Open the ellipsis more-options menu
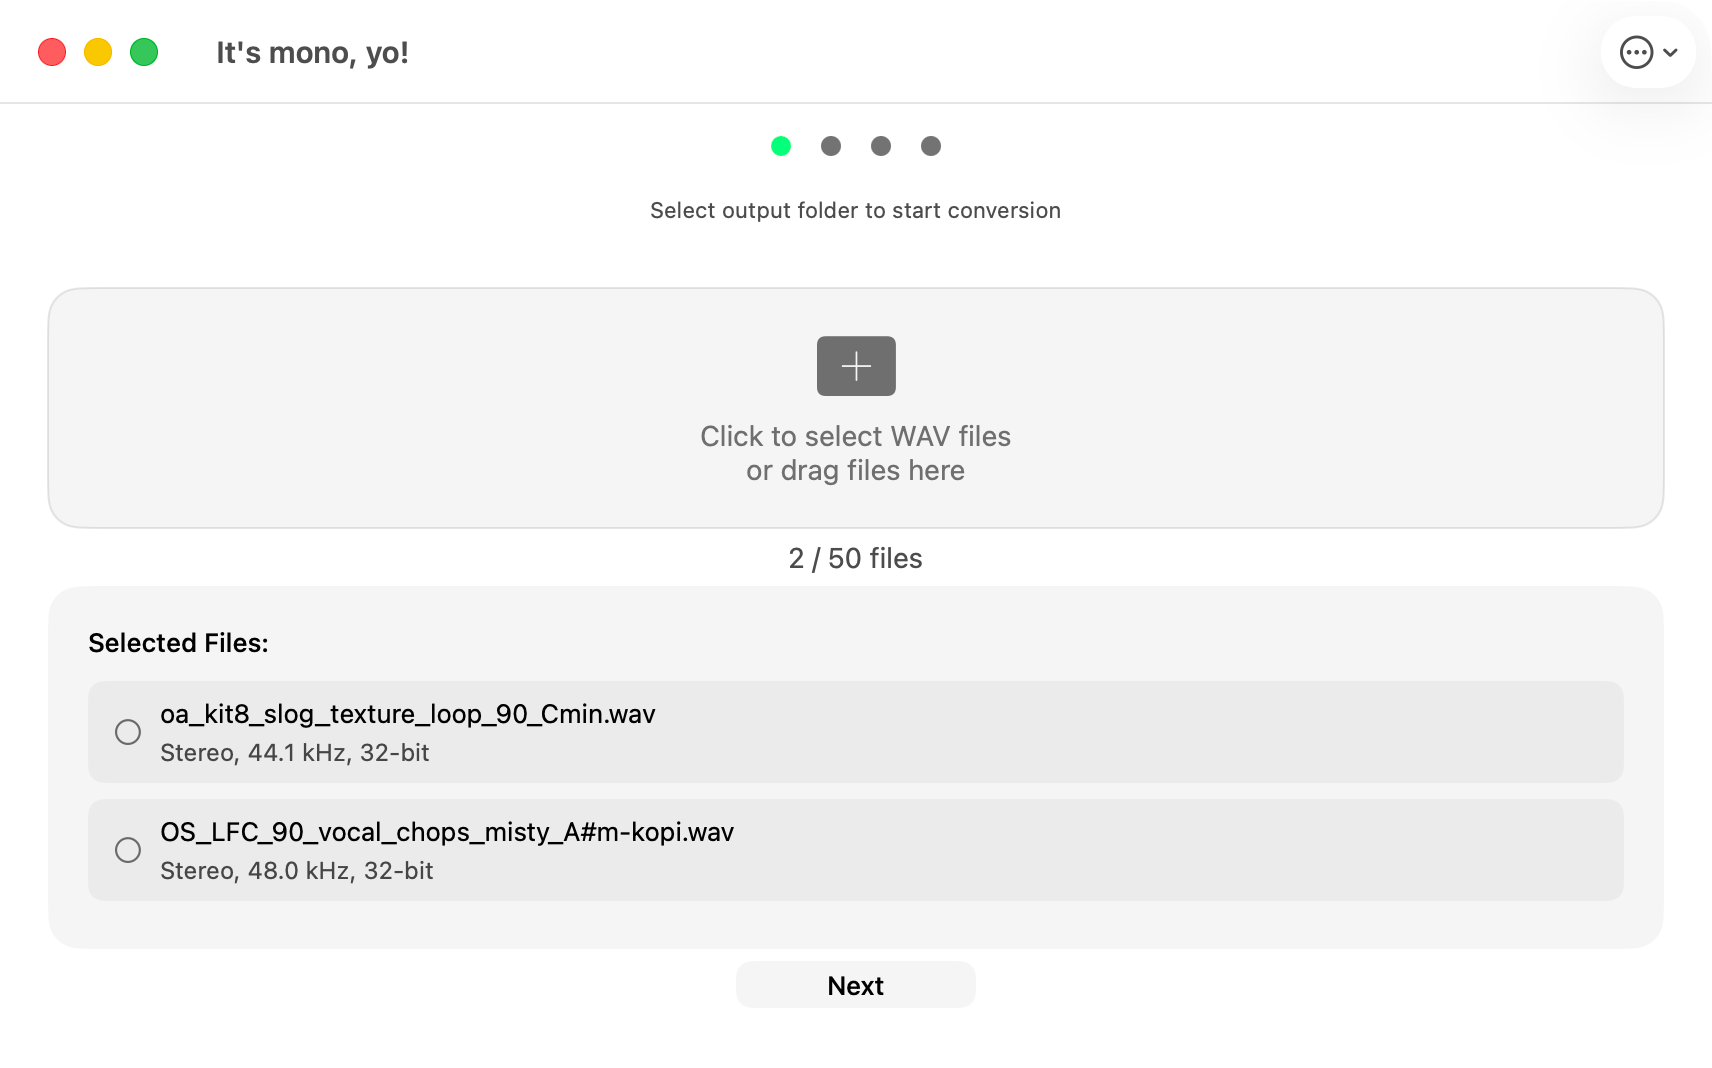The image size is (1712, 1068). pos(1636,52)
